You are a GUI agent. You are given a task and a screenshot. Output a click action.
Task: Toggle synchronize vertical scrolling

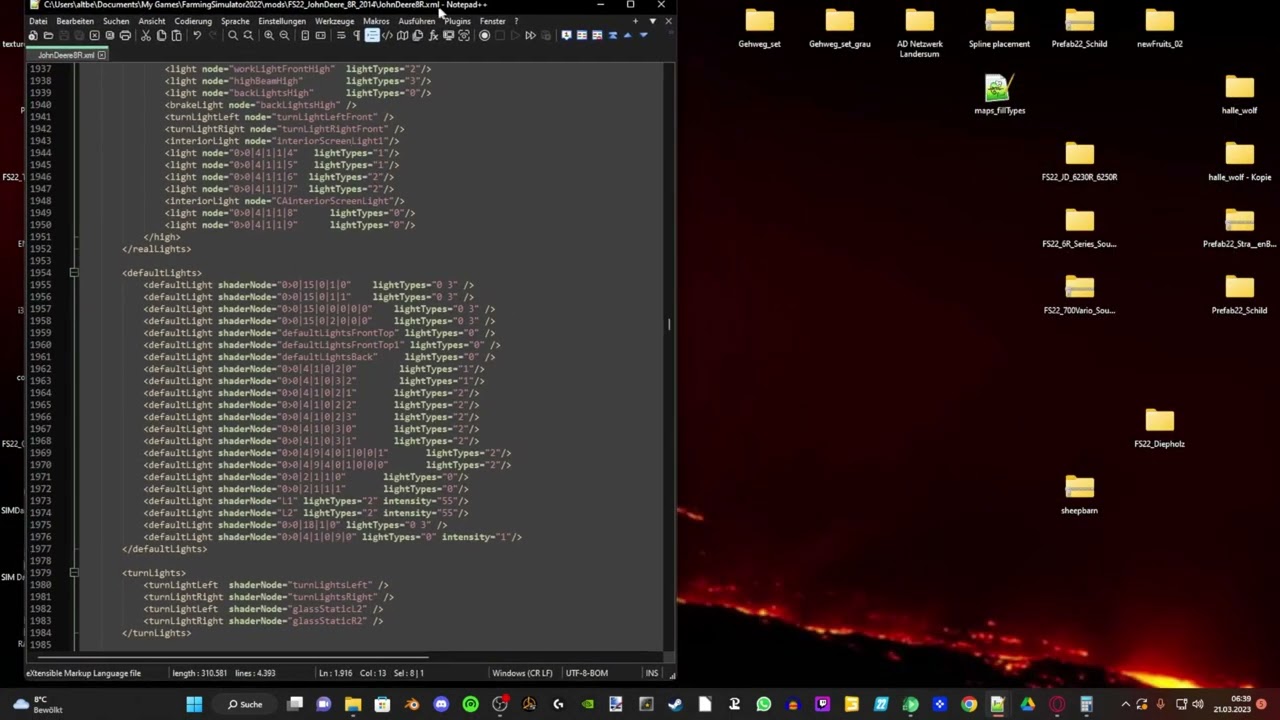coord(305,36)
